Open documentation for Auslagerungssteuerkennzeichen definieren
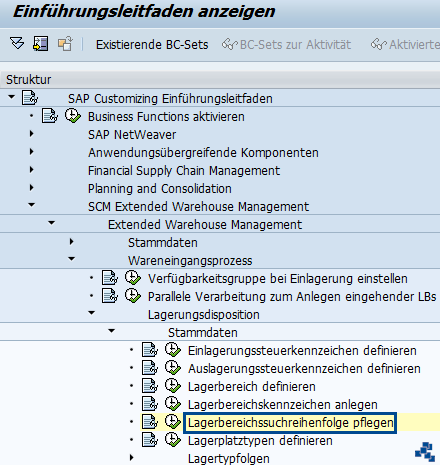This screenshot has height=465, width=440. point(150,368)
